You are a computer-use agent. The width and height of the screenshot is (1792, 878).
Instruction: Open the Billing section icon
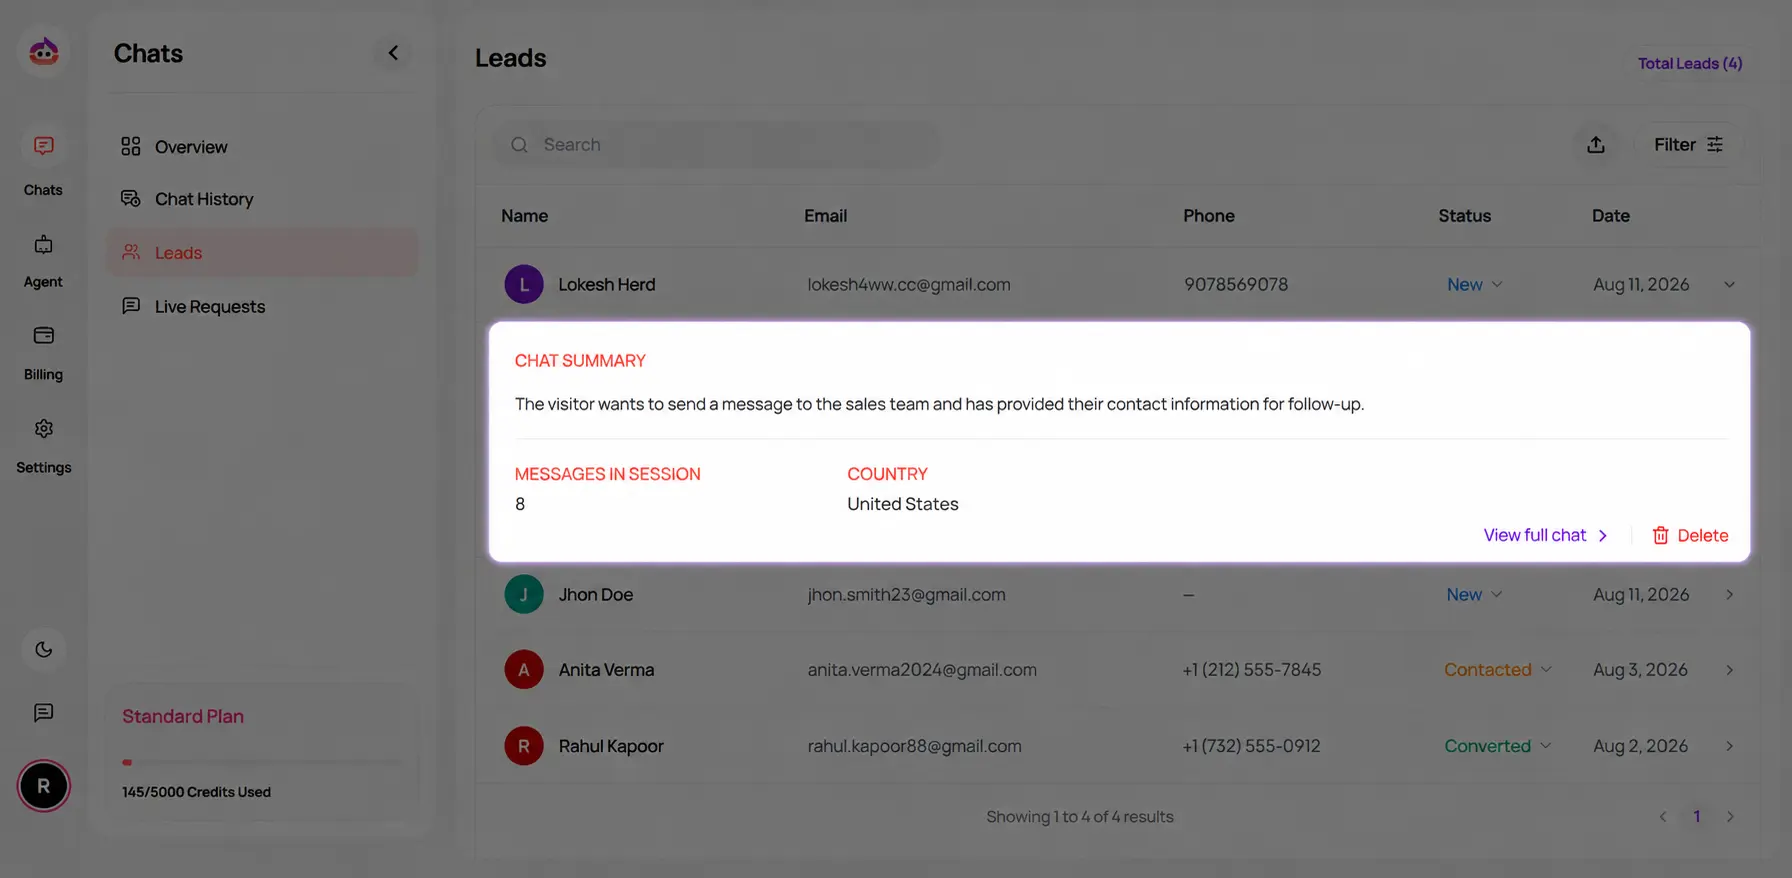click(43, 336)
